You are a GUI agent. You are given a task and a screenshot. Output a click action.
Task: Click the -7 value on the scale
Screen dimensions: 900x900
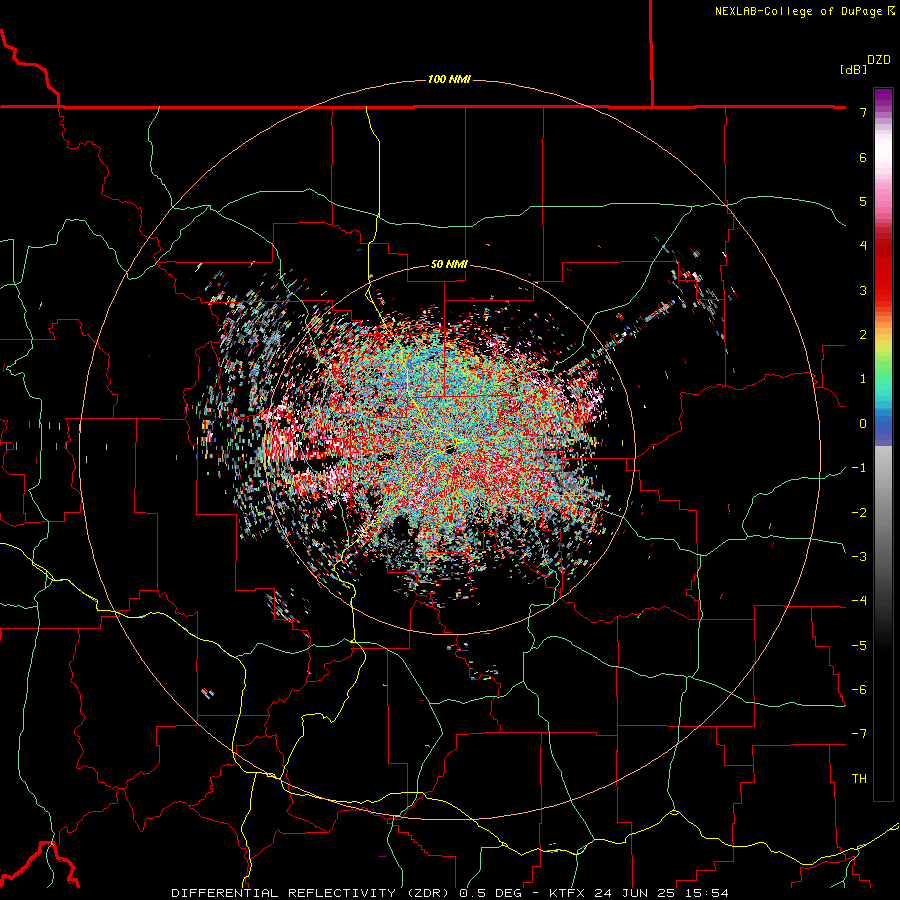859,734
